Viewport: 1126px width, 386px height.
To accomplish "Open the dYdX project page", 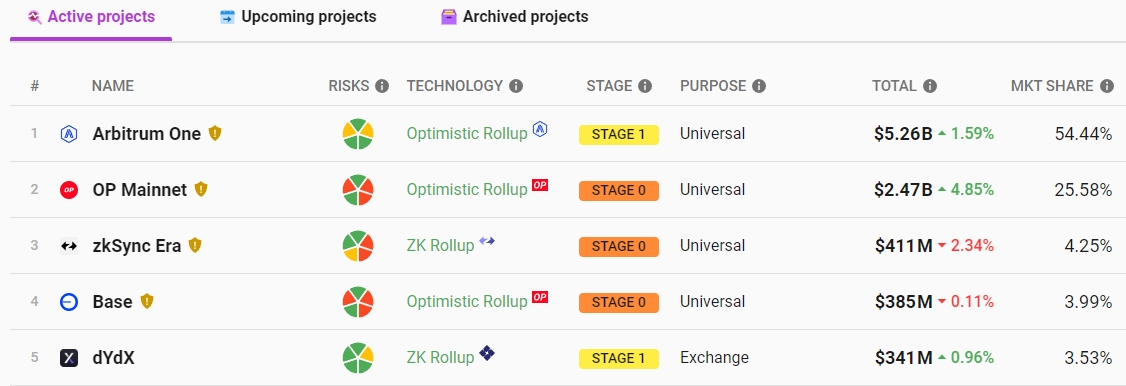I will tap(113, 357).
